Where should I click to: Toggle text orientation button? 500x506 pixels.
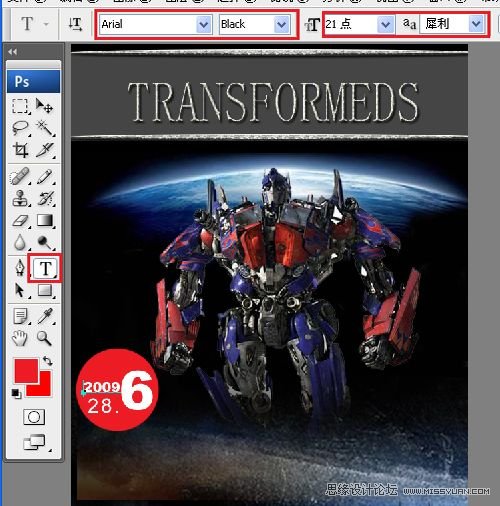(75, 24)
